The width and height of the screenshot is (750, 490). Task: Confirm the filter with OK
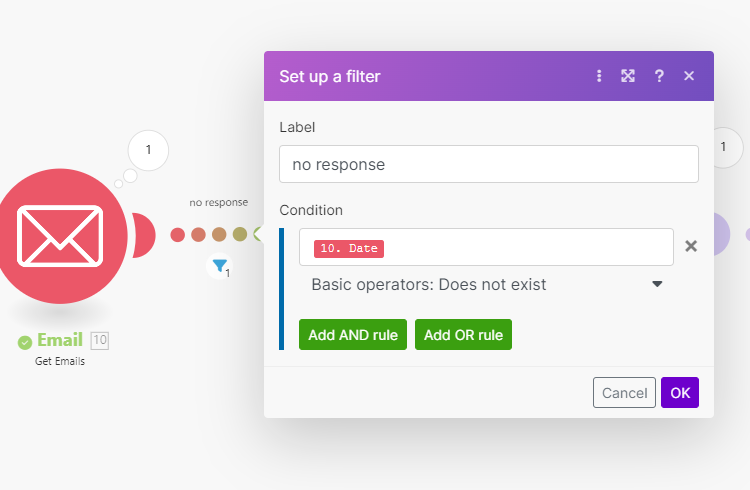(x=680, y=393)
